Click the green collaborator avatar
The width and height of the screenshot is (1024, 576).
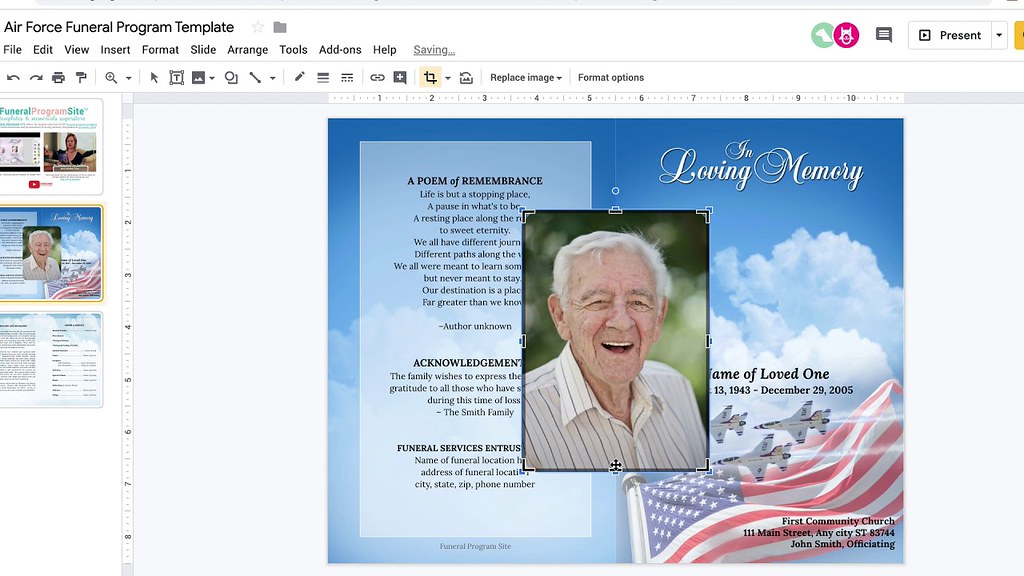822,35
